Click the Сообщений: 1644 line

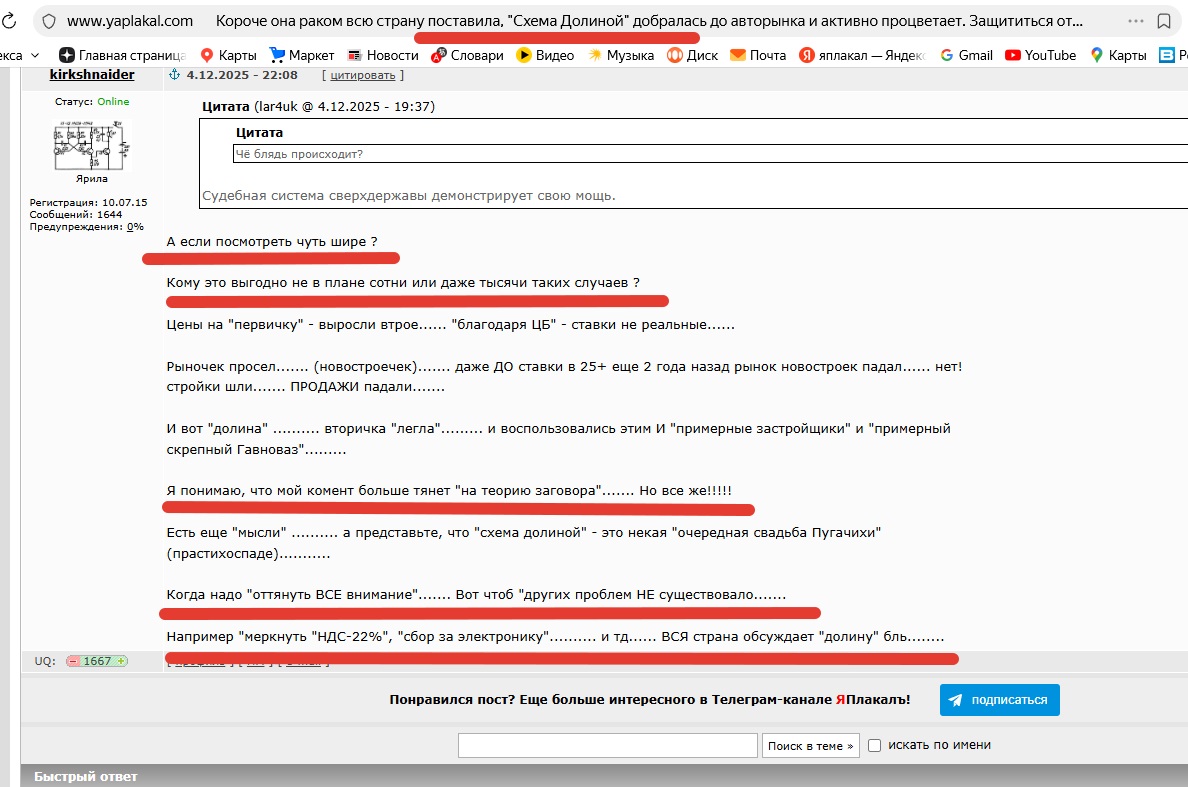pos(76,214)
